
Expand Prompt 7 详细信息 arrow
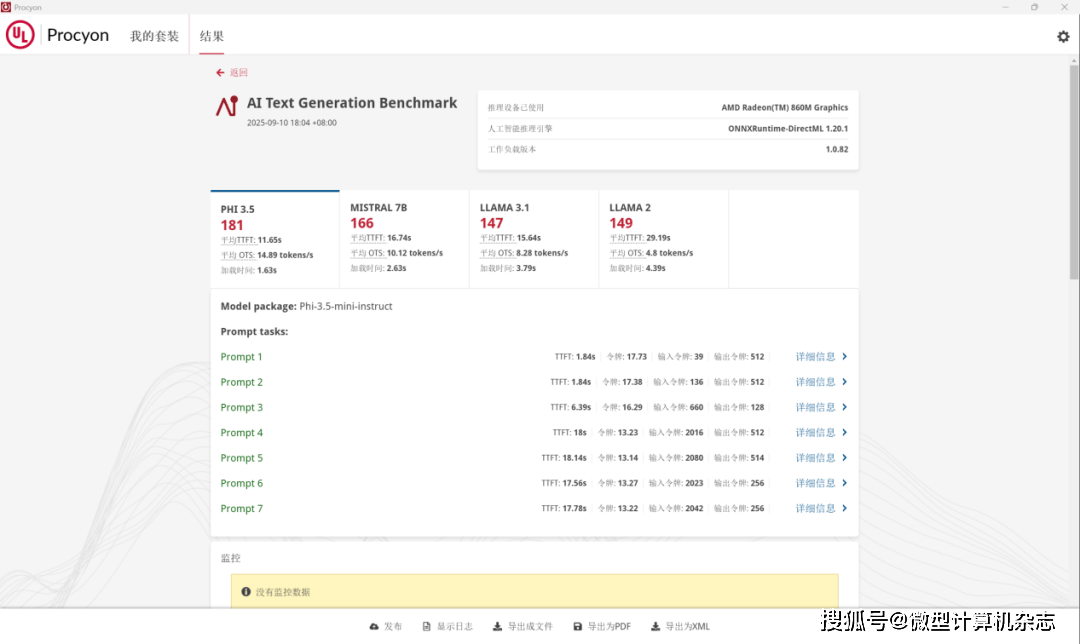pyautogui.click(x=845, y=509)
